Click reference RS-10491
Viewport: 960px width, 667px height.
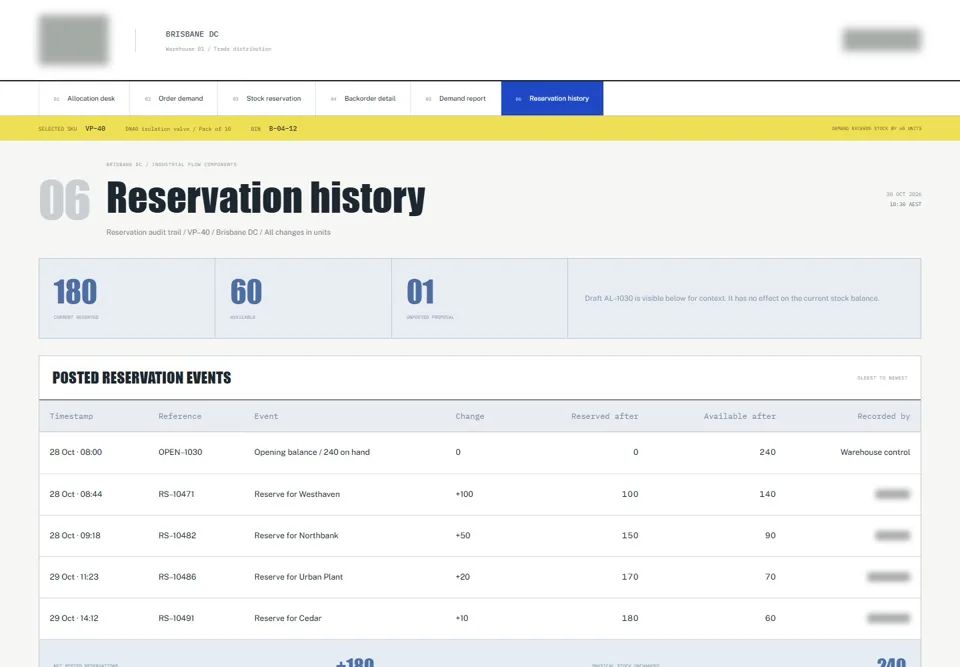click(x=176, y=618)
